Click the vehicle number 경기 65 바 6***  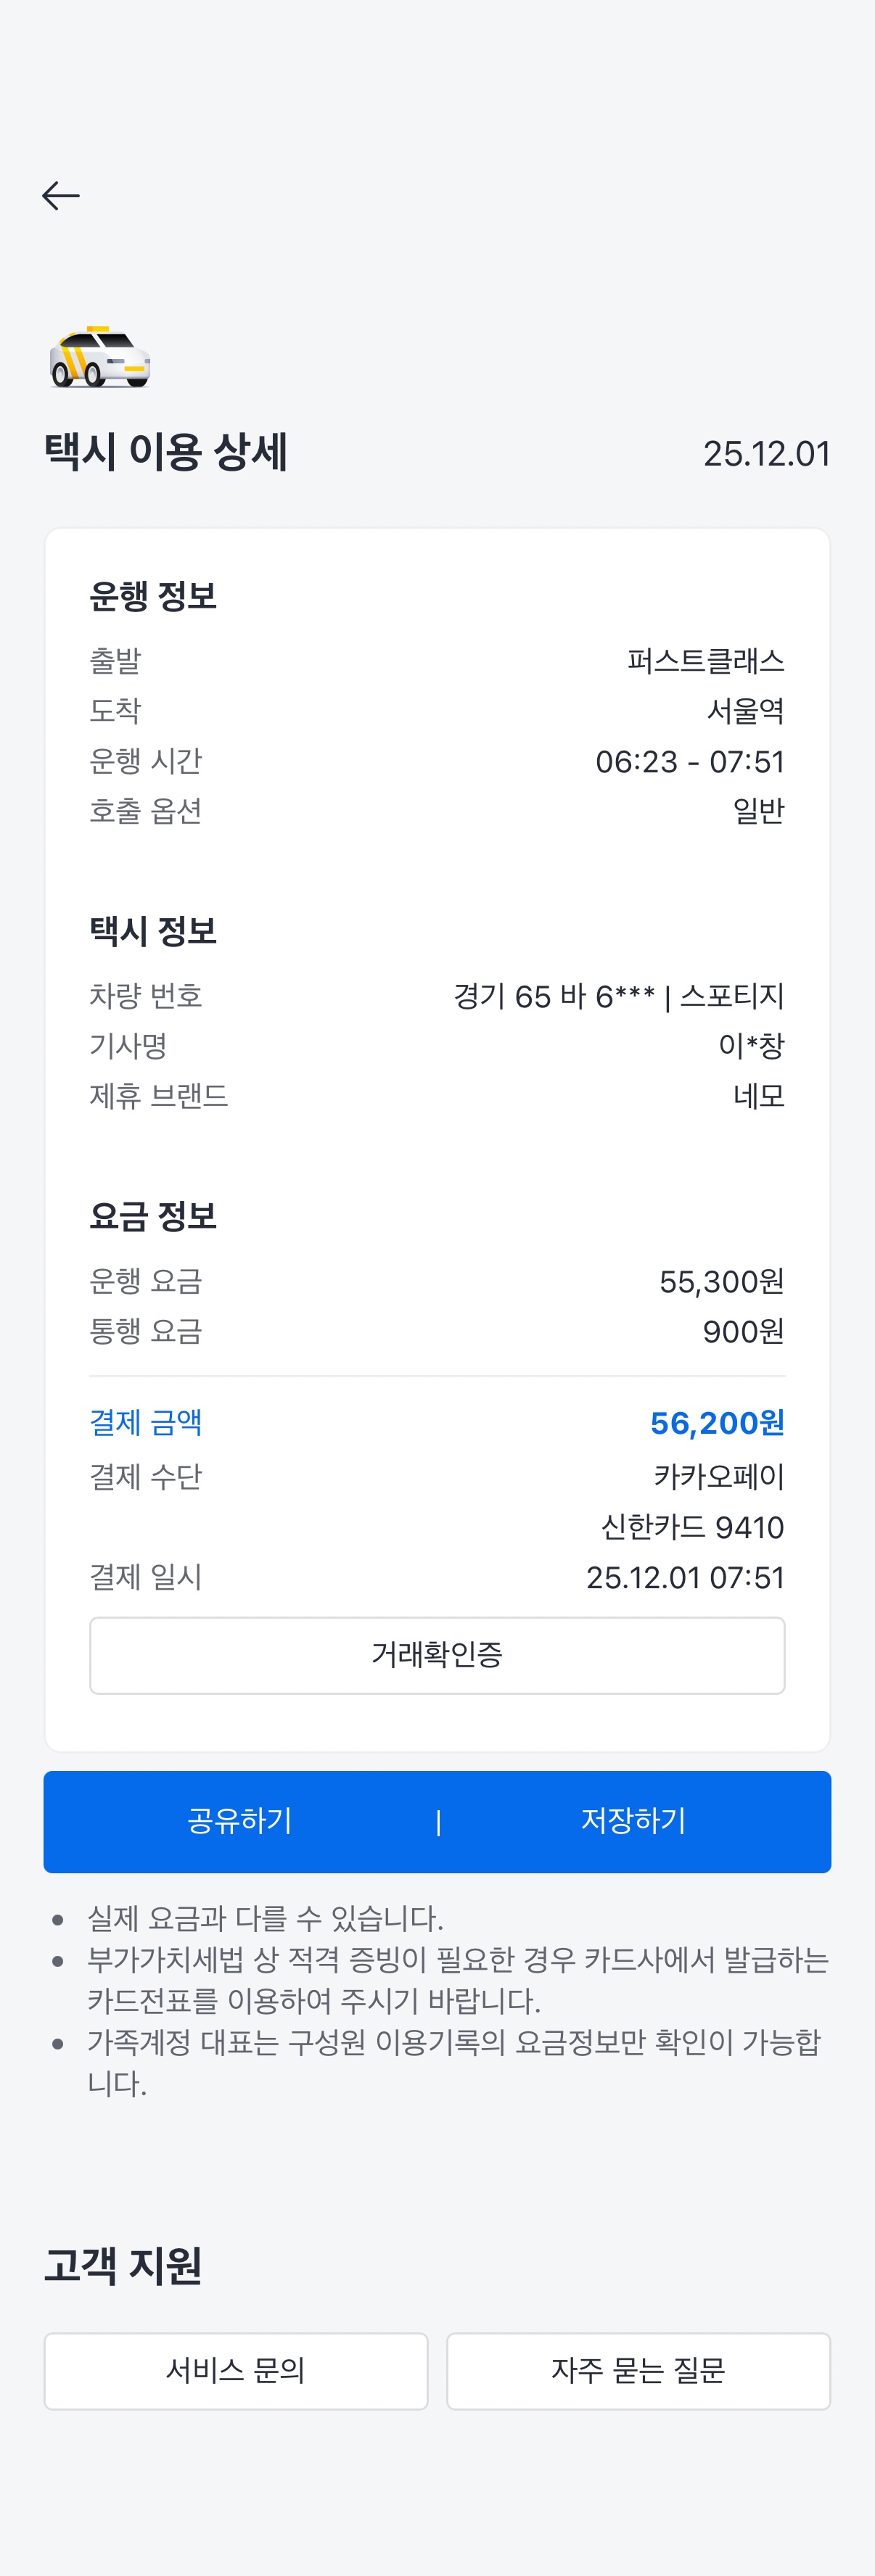[x=554, y=996]
